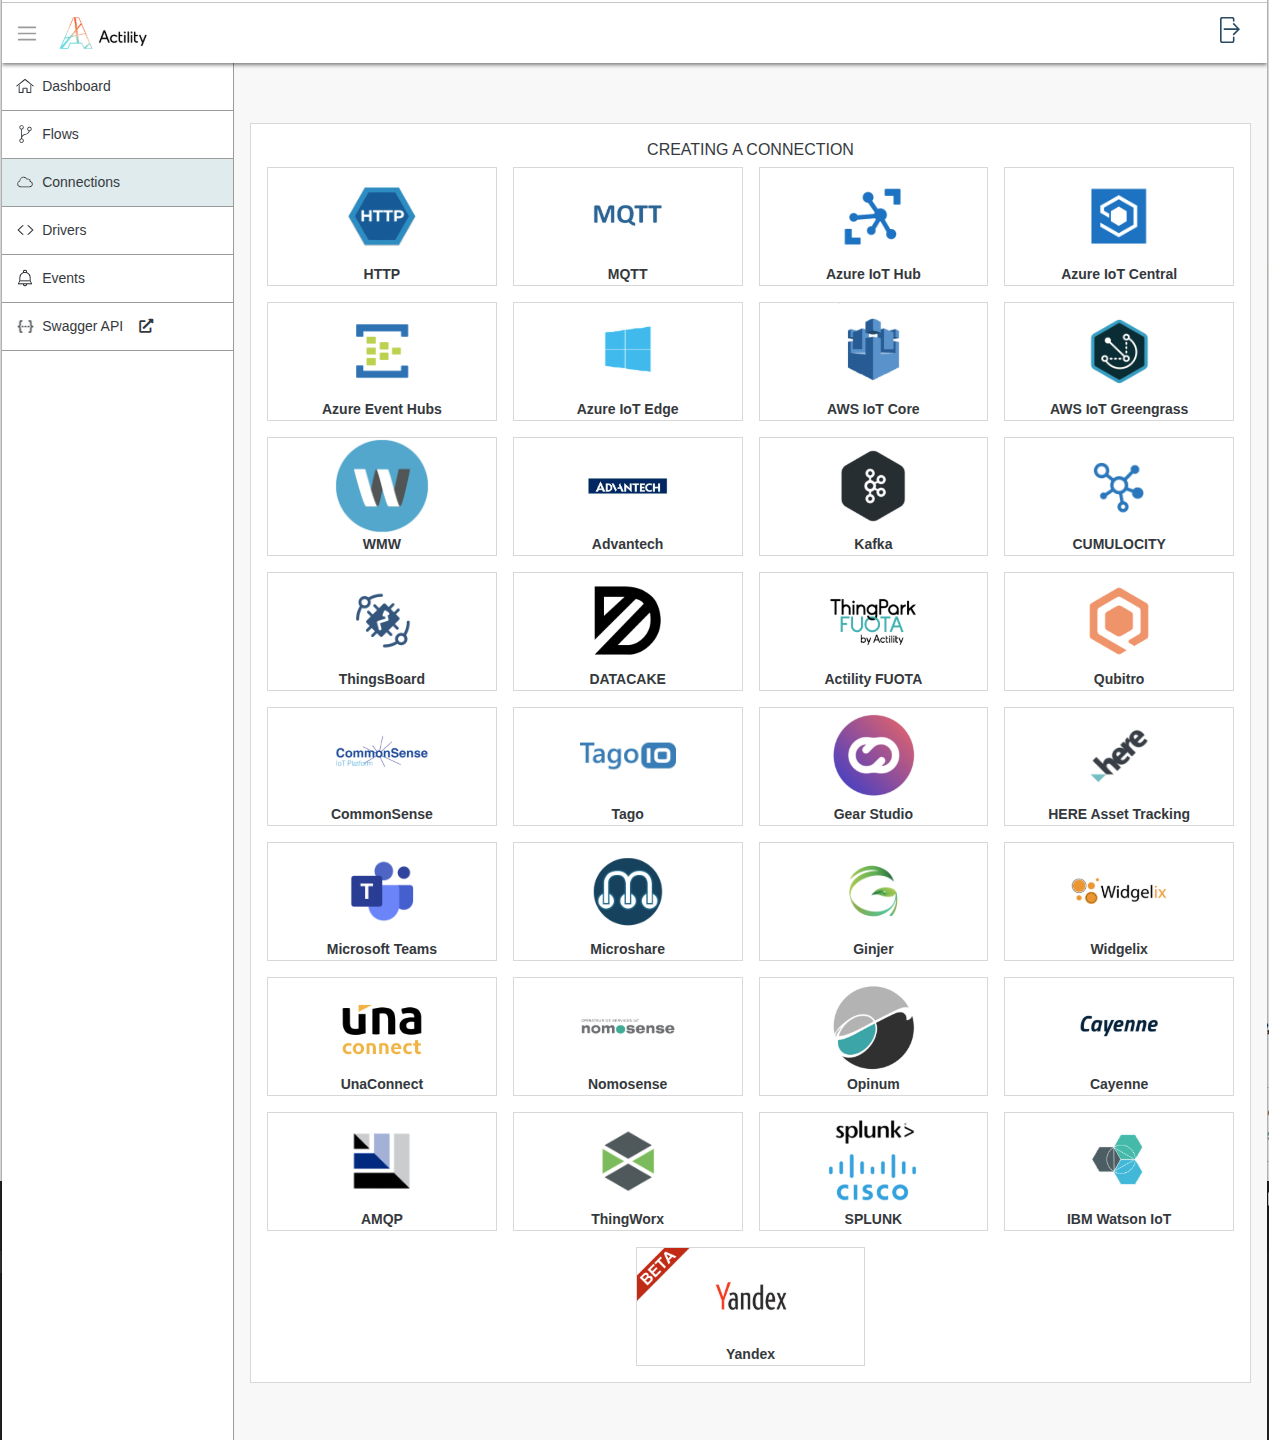Select the Opinum circle logo
This screenshot has height=1440, width=1269.
click(x=873, y=1027)
